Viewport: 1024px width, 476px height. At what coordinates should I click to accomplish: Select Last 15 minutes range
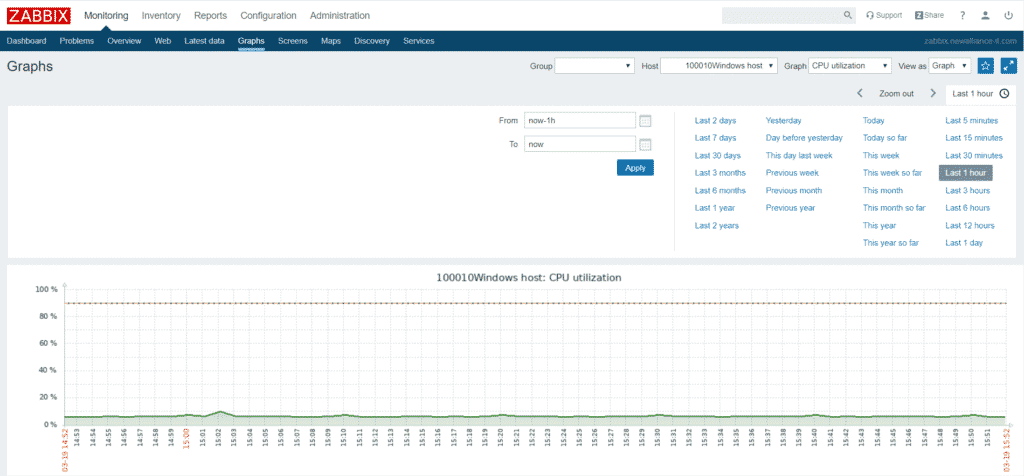(x=974, y=138)
